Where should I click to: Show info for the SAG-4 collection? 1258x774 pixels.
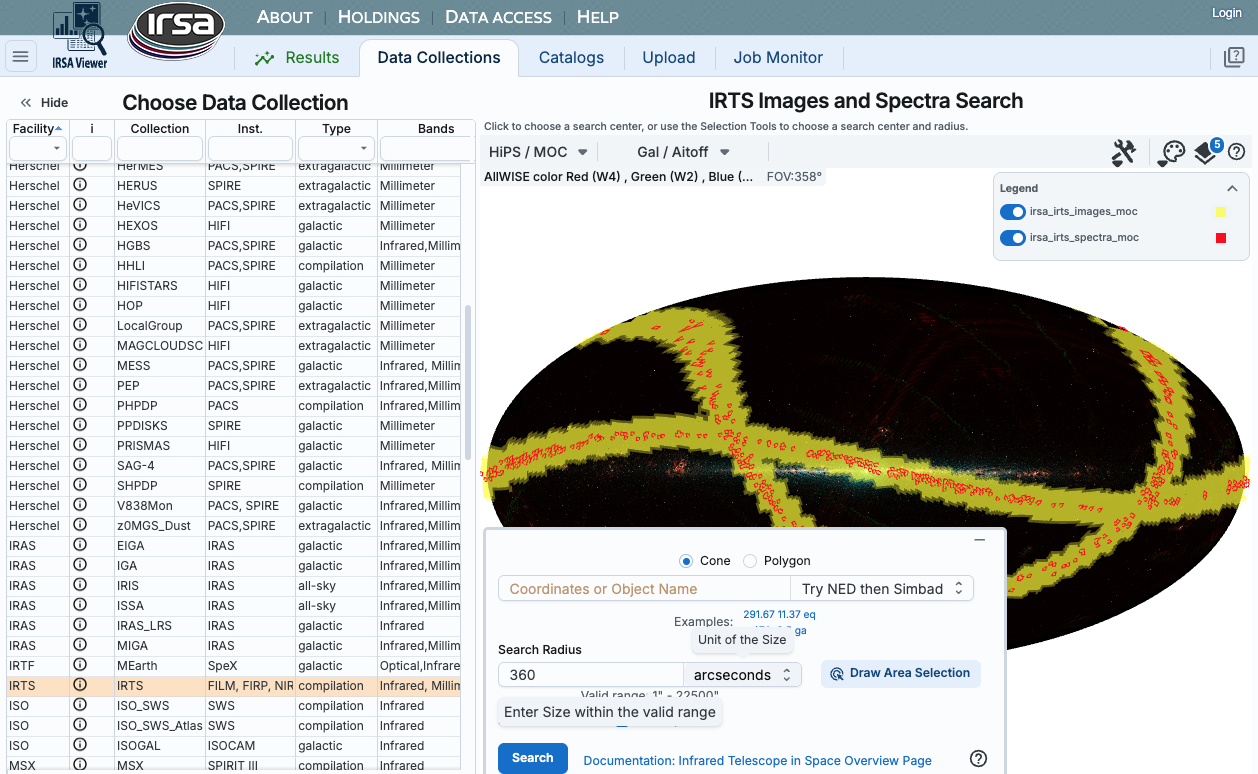tap(80, 465)
